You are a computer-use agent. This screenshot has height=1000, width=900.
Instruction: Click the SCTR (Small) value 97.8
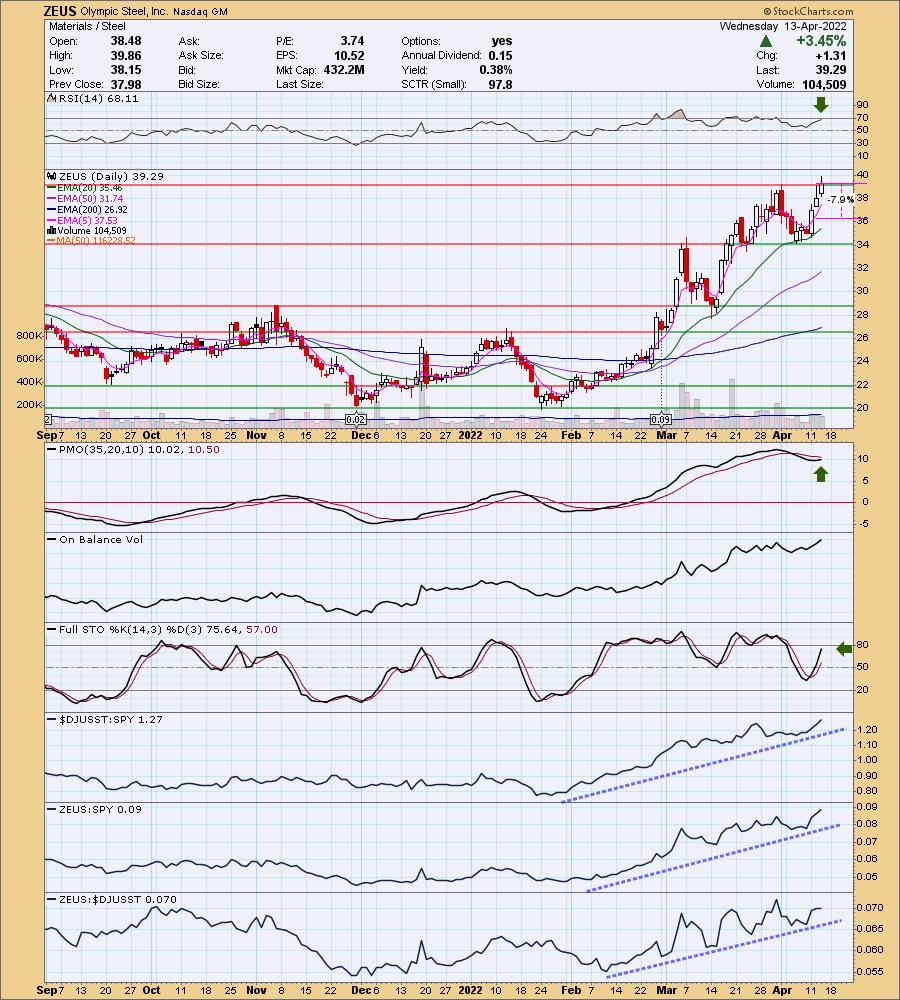(501, 84)
